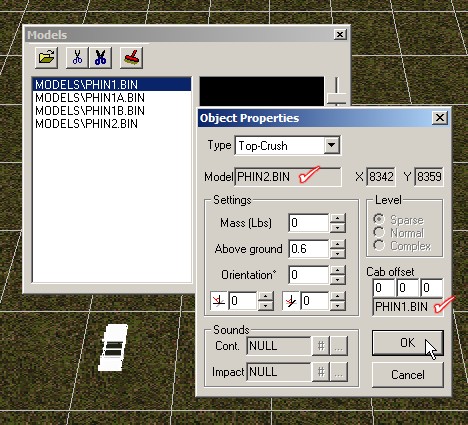Click the vertical slider beside the model preview
Screen dimensions: 468x425
tap(337, 98)
